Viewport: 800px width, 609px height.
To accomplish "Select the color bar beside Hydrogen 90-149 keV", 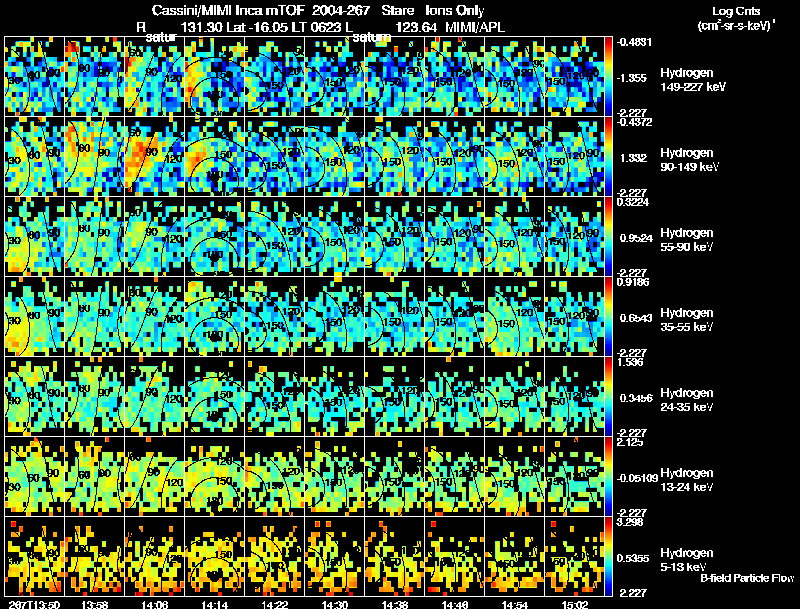I will point(608,157).
